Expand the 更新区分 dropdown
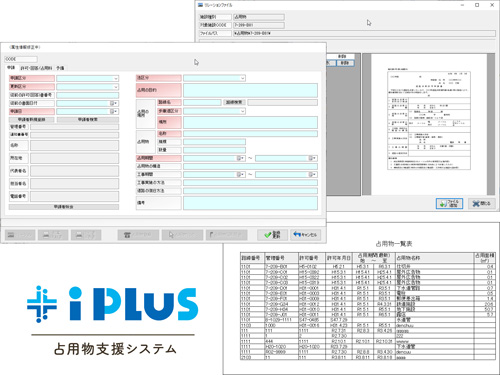 point(116,87)
